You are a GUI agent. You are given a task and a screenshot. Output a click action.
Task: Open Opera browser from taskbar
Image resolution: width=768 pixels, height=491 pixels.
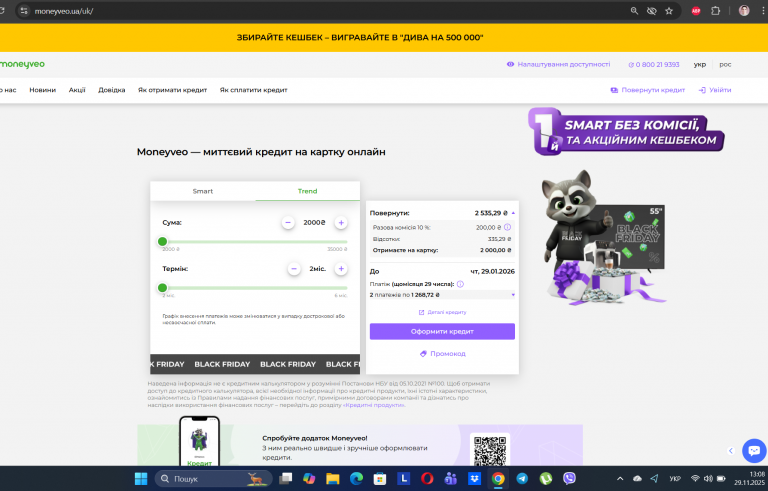(x=427, y=479)
